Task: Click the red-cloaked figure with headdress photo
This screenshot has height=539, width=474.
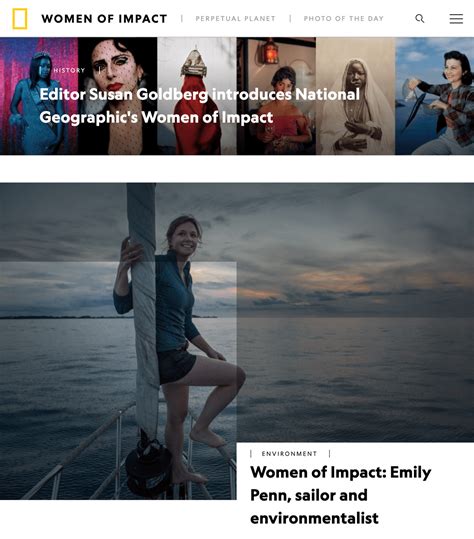Action: 197,96
